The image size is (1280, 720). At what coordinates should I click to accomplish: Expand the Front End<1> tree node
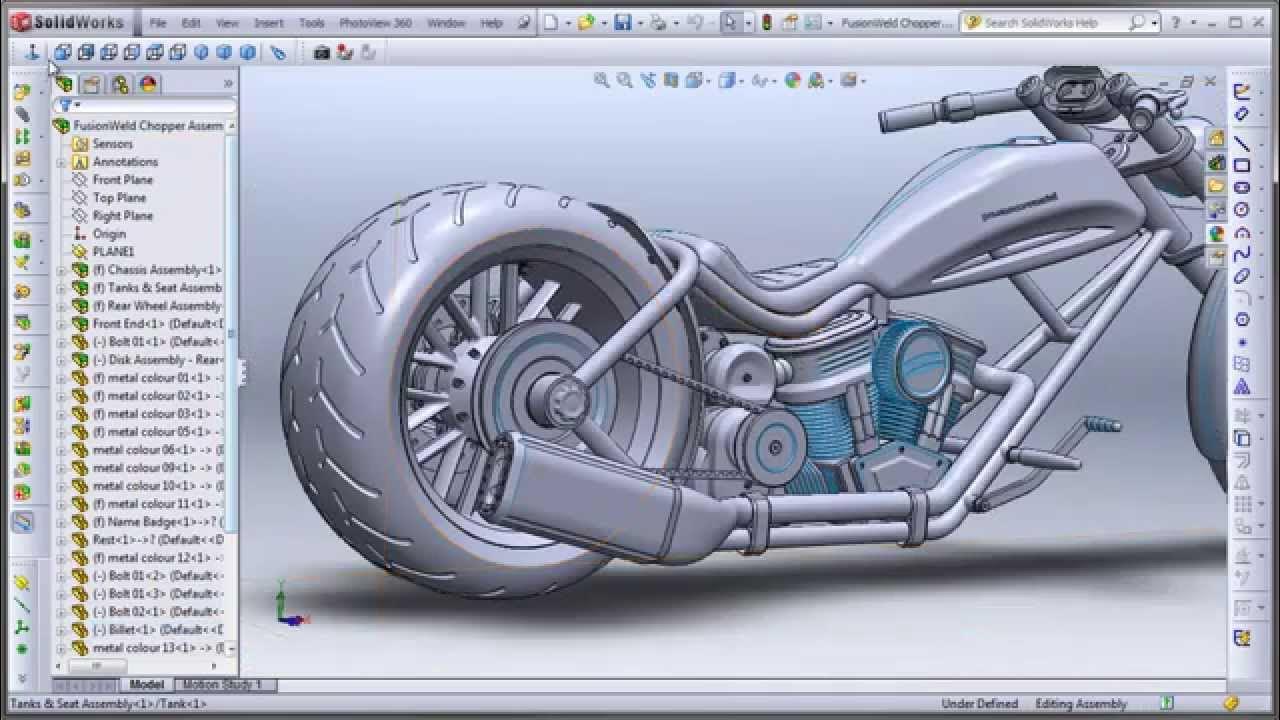coord(61,324)
